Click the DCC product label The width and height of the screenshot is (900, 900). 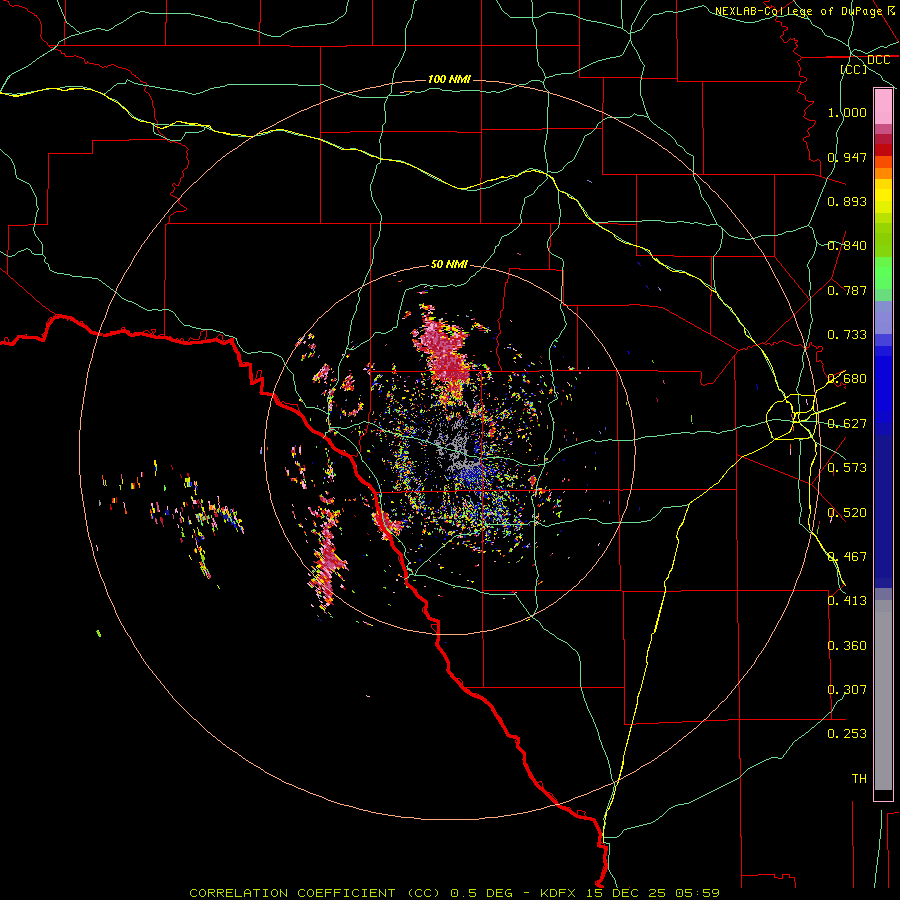pyautogui.click(x=878, y=60)
